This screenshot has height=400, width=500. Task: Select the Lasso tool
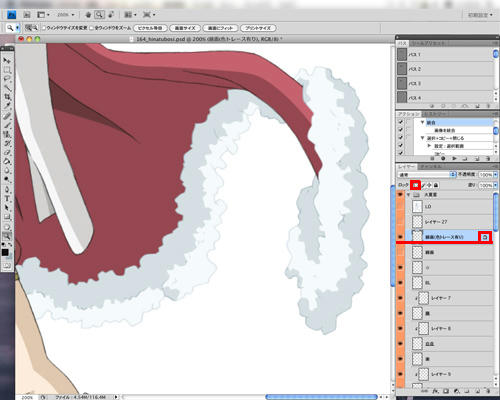coord(7,78)
